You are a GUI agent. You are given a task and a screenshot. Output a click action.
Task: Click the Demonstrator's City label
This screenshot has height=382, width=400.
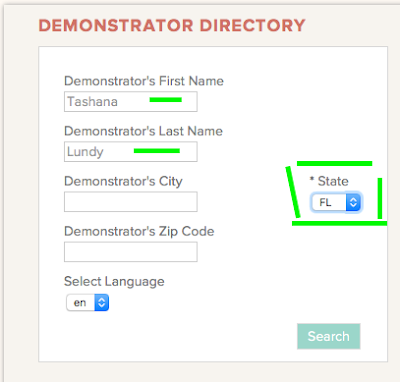[x=123, y=182]
